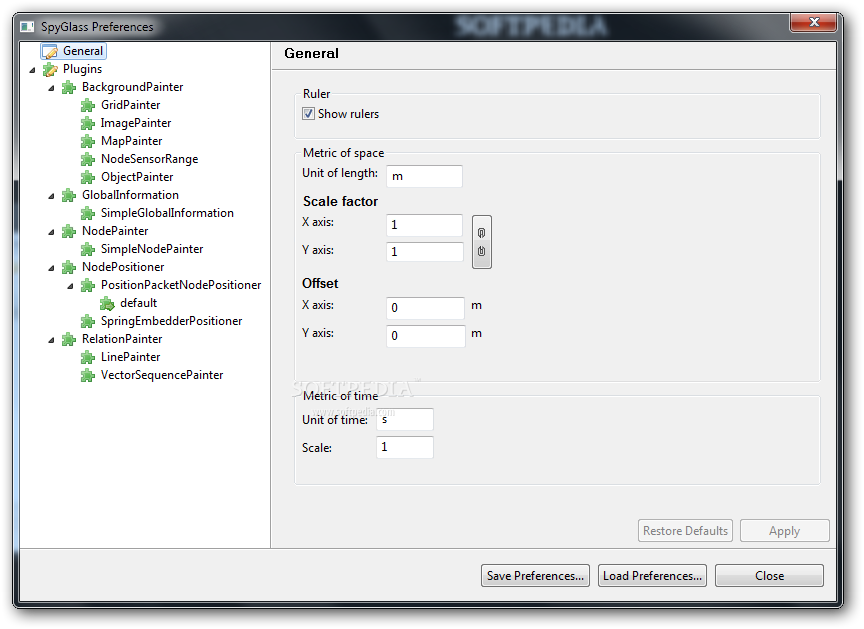Click the NodePositioner plugin icon
Image resolution: width=864 pixels, height=629 pixels.
69,268
